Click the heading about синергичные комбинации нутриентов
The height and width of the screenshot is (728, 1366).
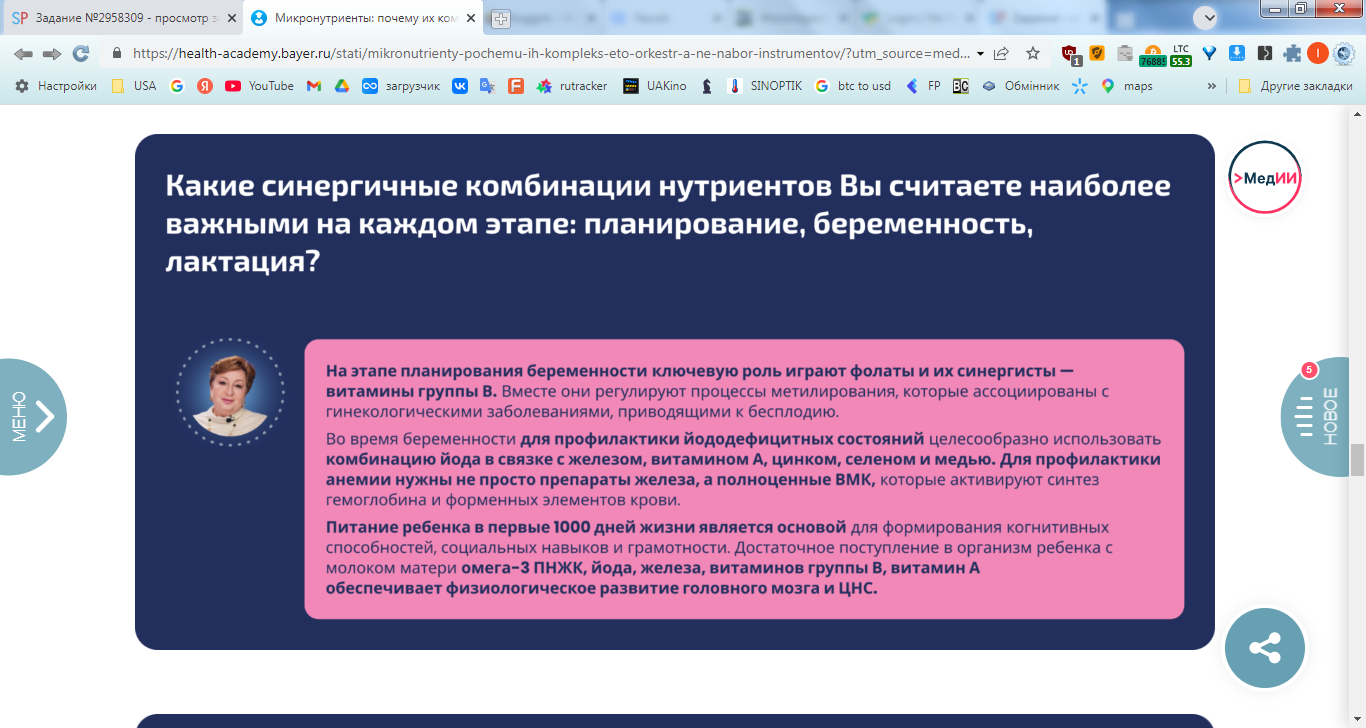[x=667, y=224]
